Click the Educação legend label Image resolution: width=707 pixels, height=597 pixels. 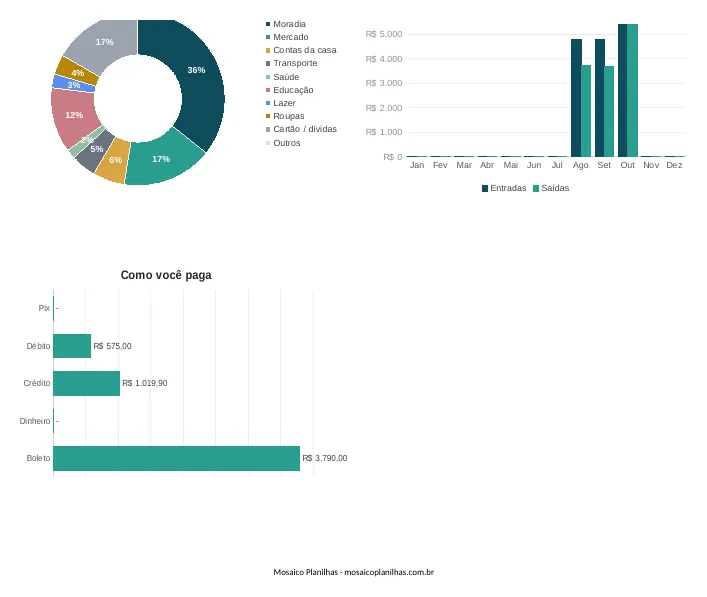coord(293,90)
